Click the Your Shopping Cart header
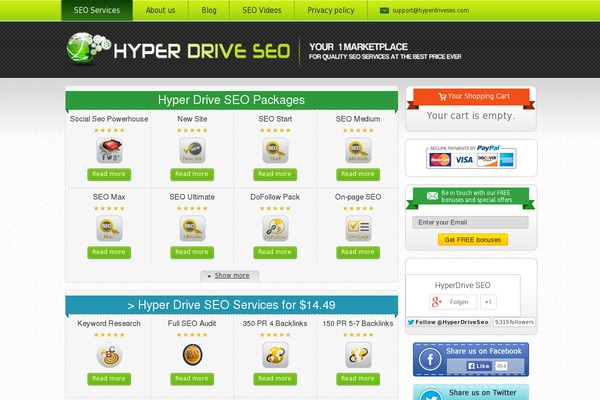 point(471,96)
